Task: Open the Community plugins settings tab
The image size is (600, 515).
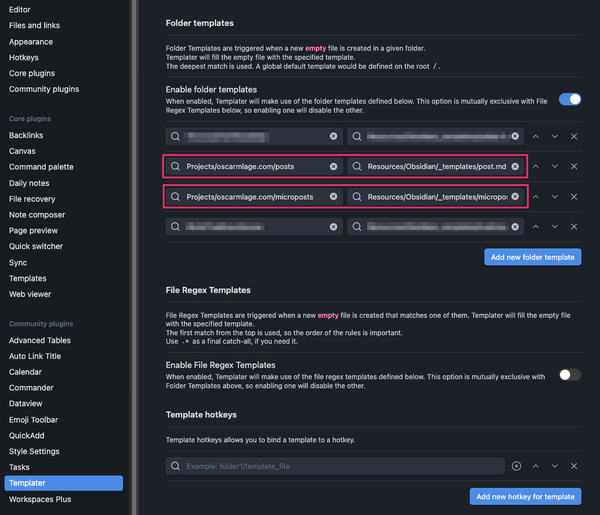Action: pyautogui.click(x=44, y=89)
